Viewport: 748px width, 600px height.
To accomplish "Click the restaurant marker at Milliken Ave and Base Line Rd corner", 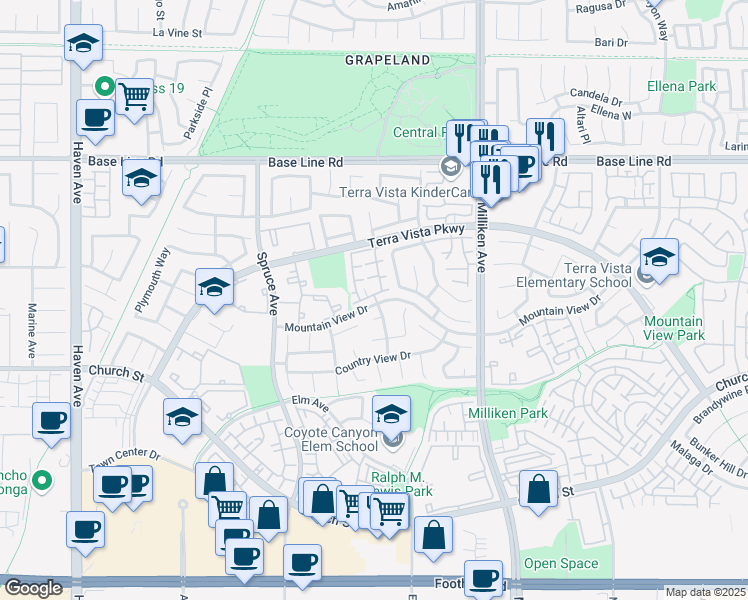I will click(491, 181).
